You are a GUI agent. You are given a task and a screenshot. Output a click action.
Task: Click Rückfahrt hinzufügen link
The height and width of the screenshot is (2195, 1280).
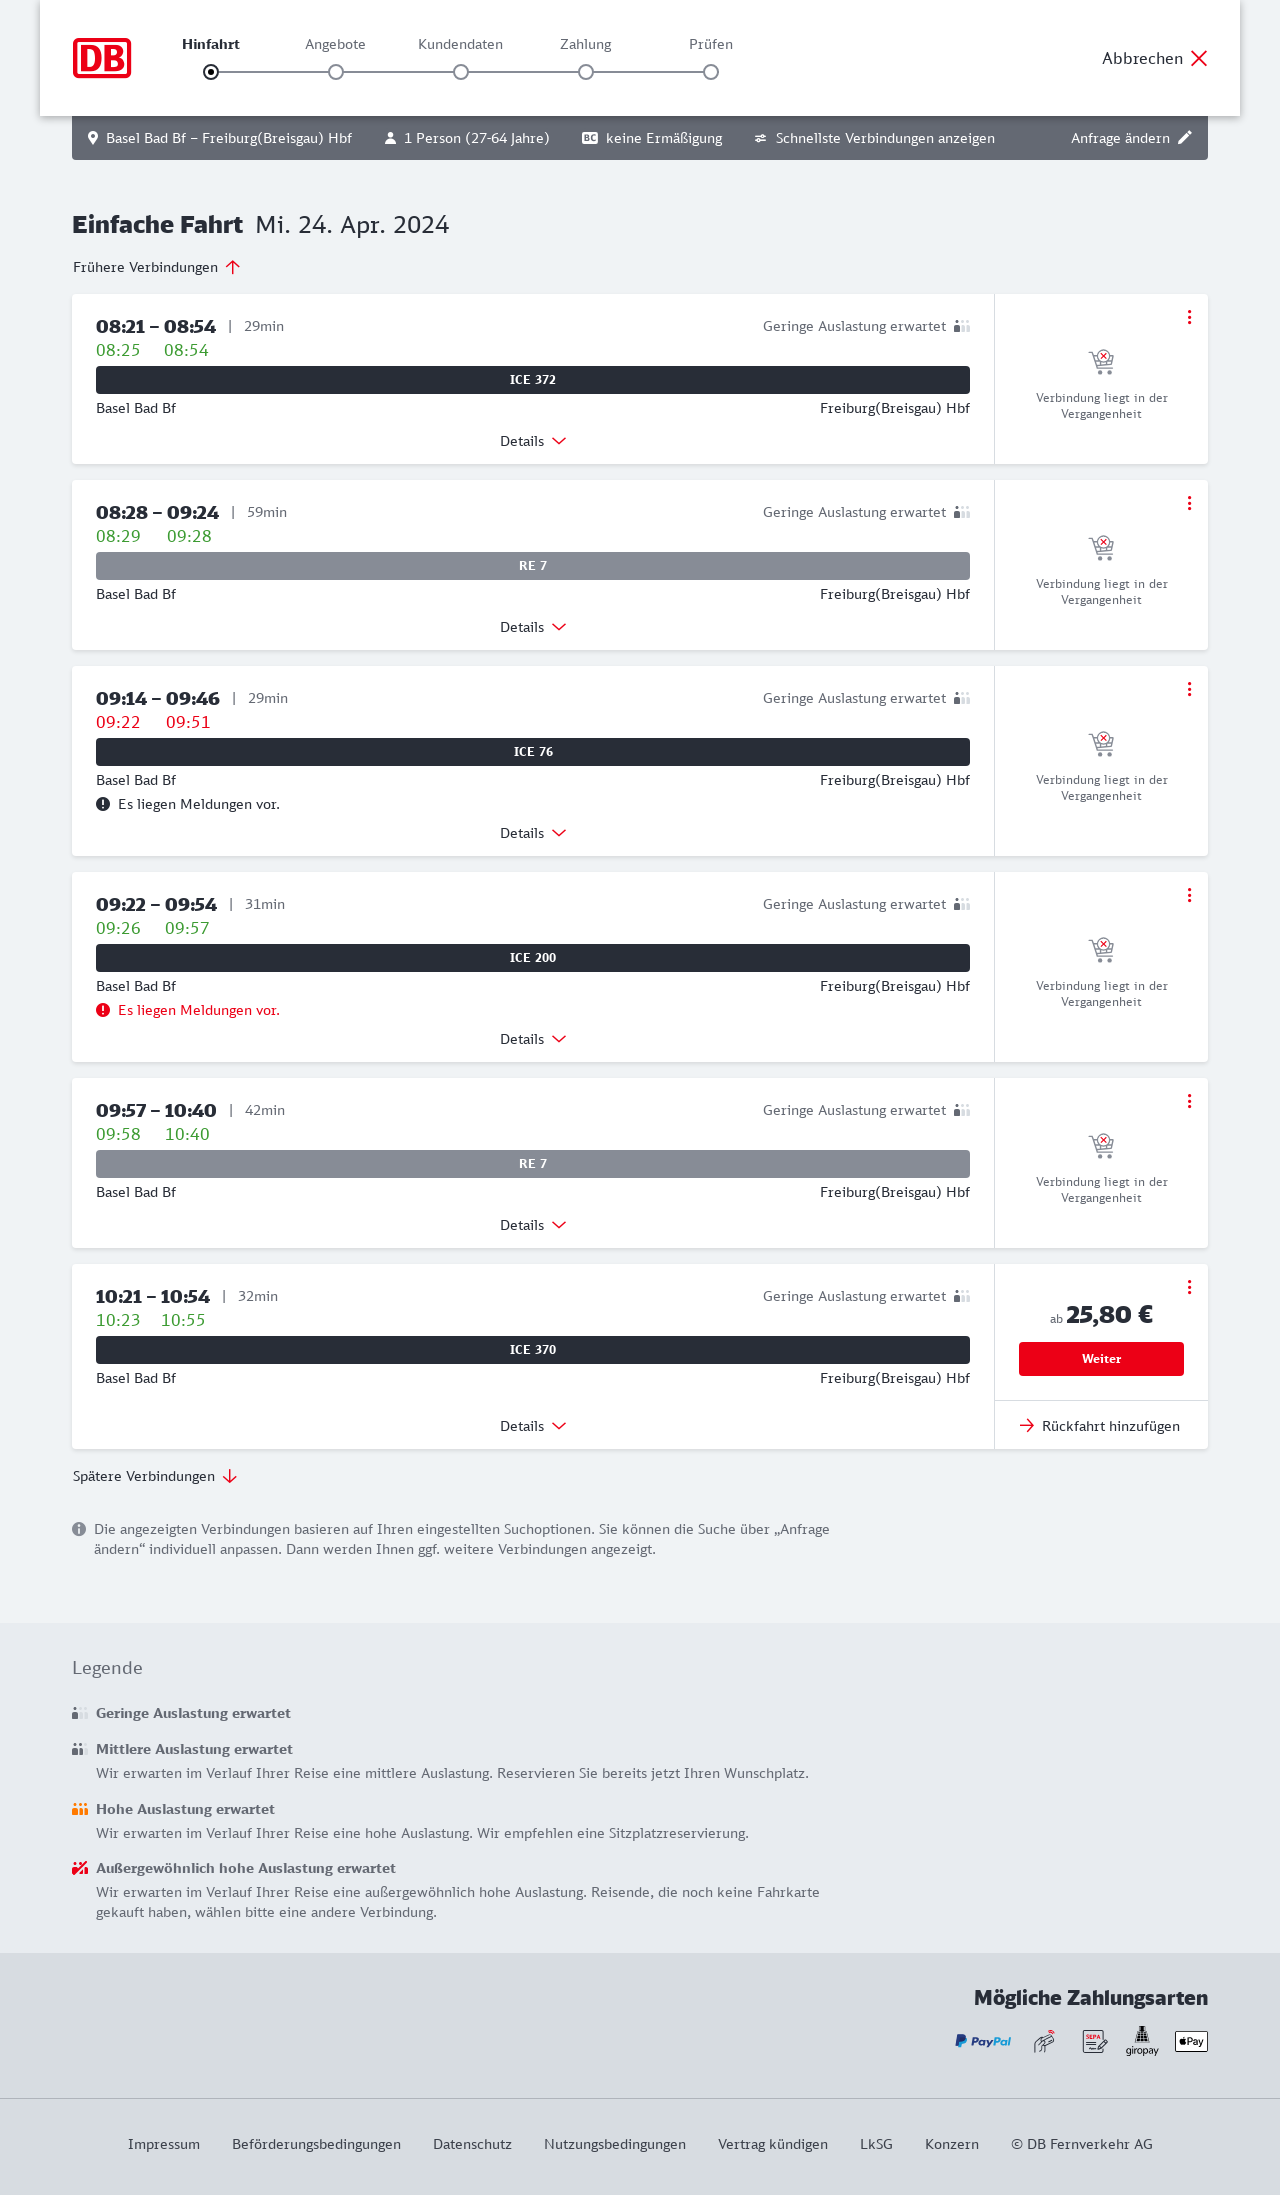pyautogui.click(x=1100, y=1426)
